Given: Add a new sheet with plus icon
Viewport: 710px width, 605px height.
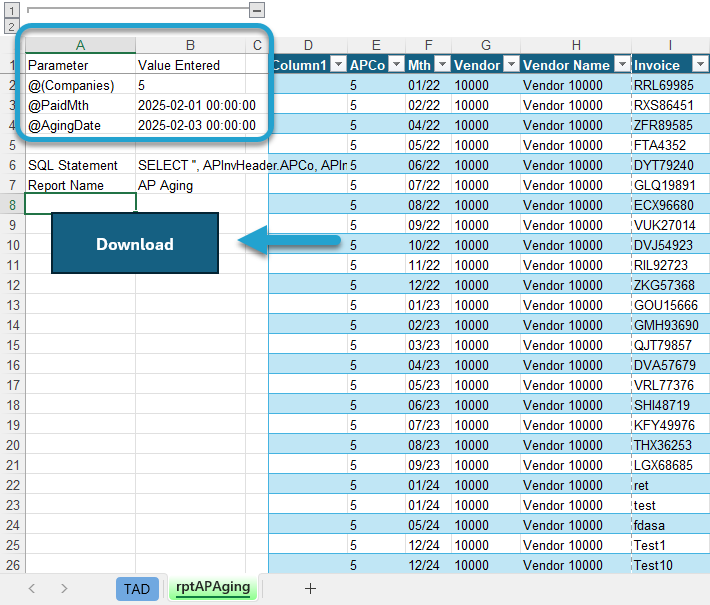Looking at the screenshot, I should tap(310, 589).
